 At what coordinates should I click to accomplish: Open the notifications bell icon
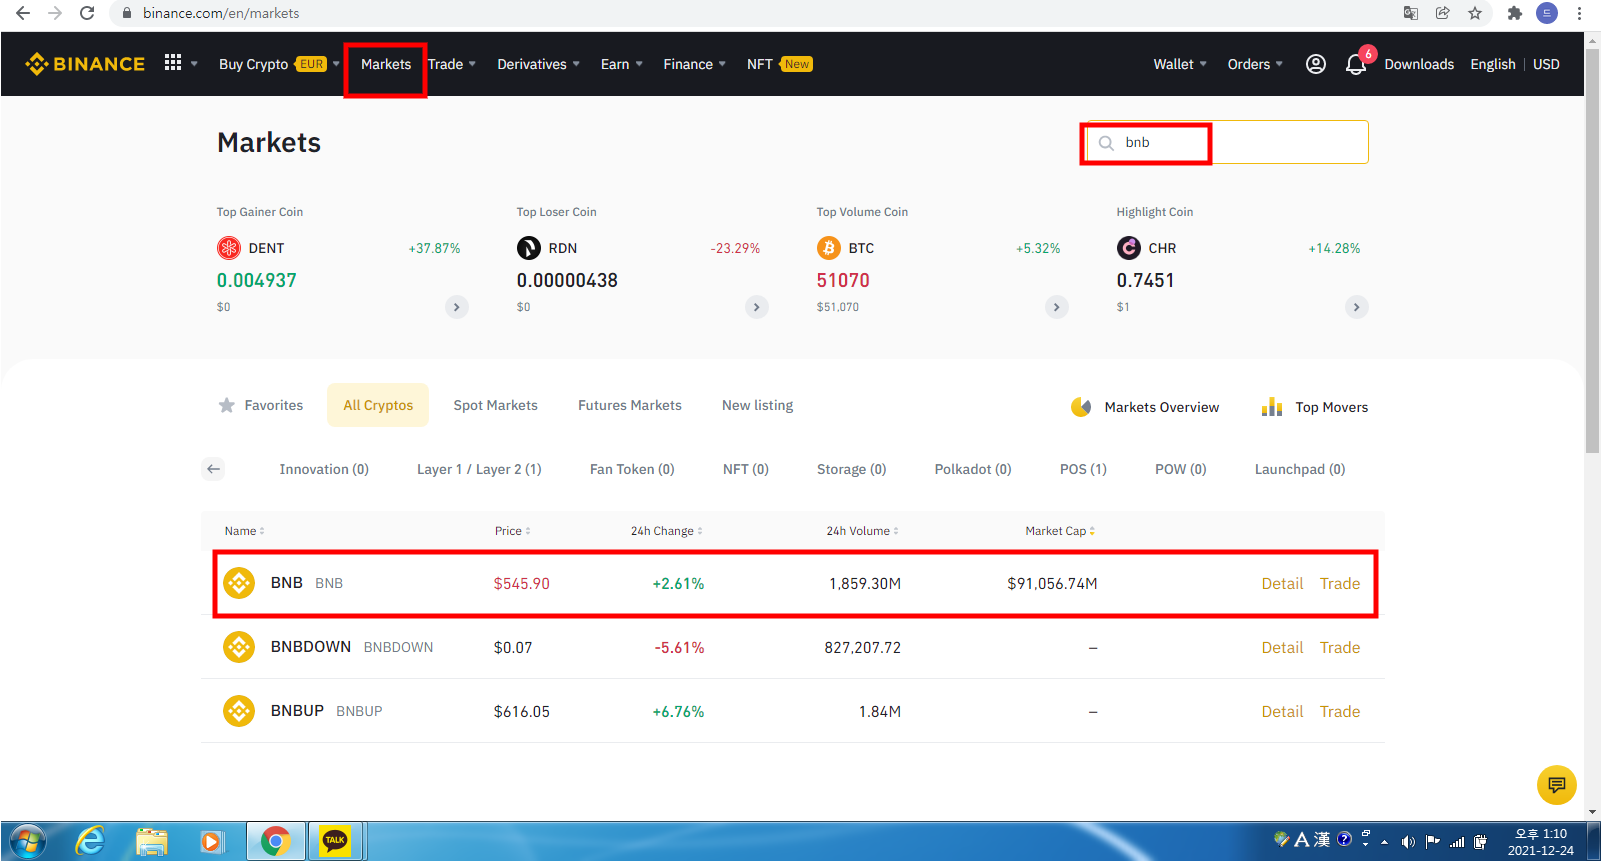(1356, 65)
